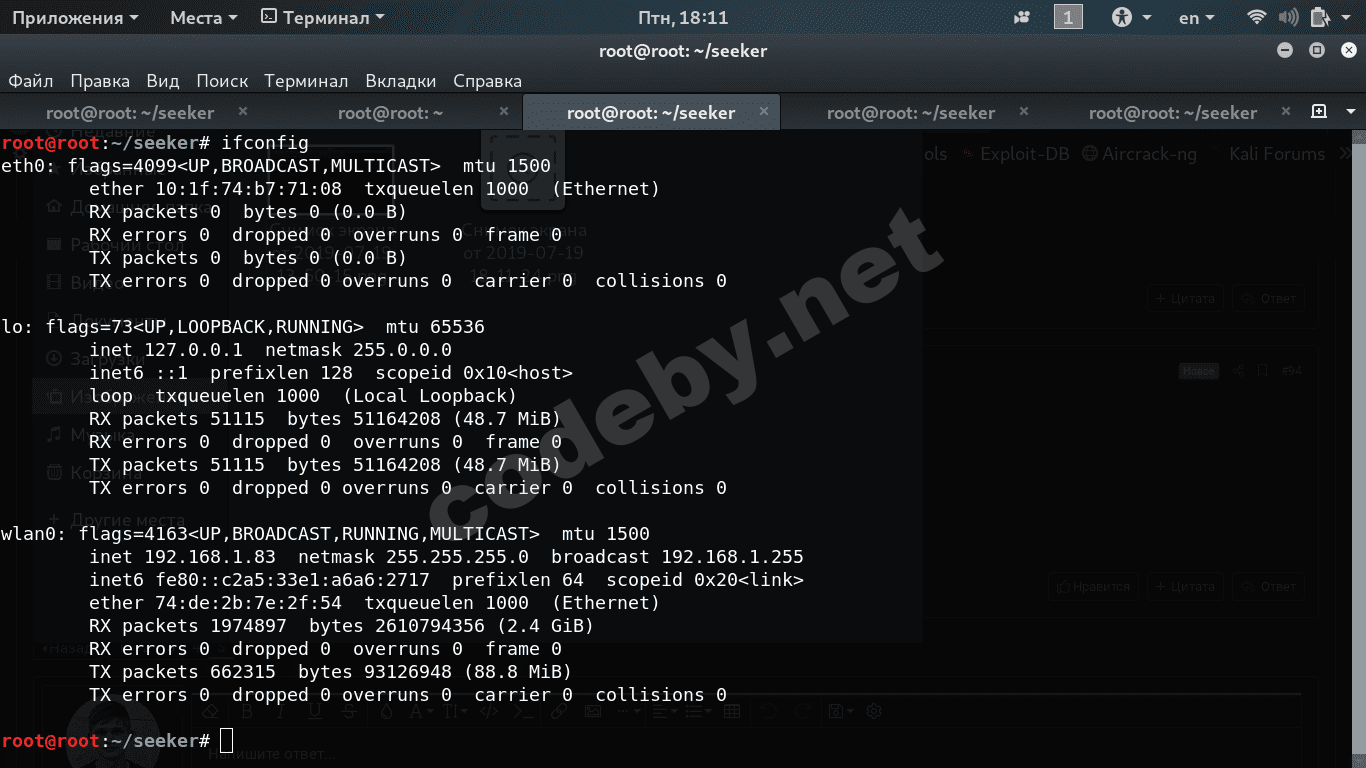This screenshot has width=1366, height=768.
Task: Open the Правка menu
Action: pos(100,81)
